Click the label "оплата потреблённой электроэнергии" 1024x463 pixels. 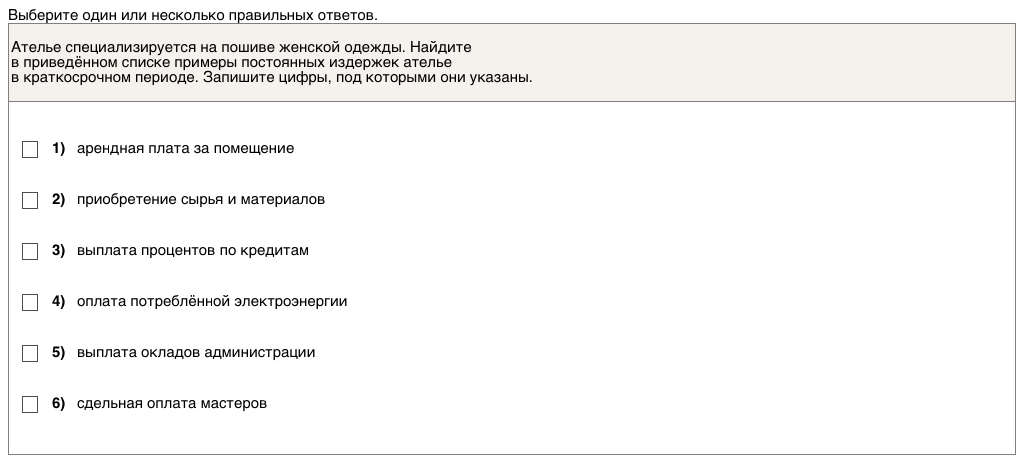point(211,301)
